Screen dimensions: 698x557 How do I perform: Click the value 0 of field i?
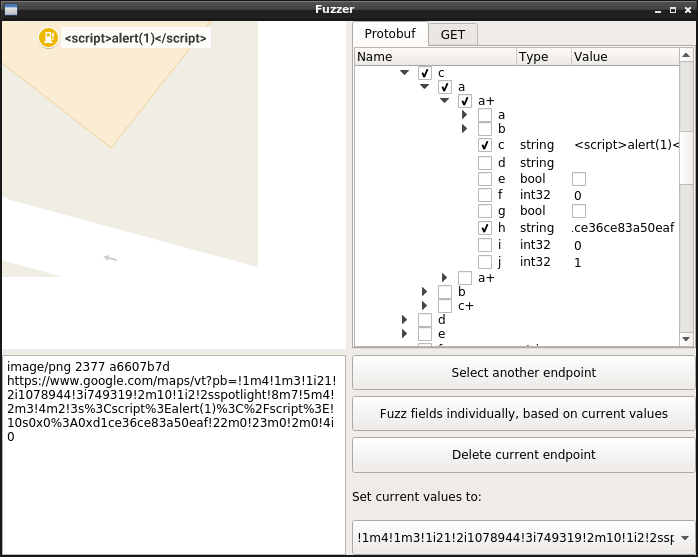(x=577, y=246)
